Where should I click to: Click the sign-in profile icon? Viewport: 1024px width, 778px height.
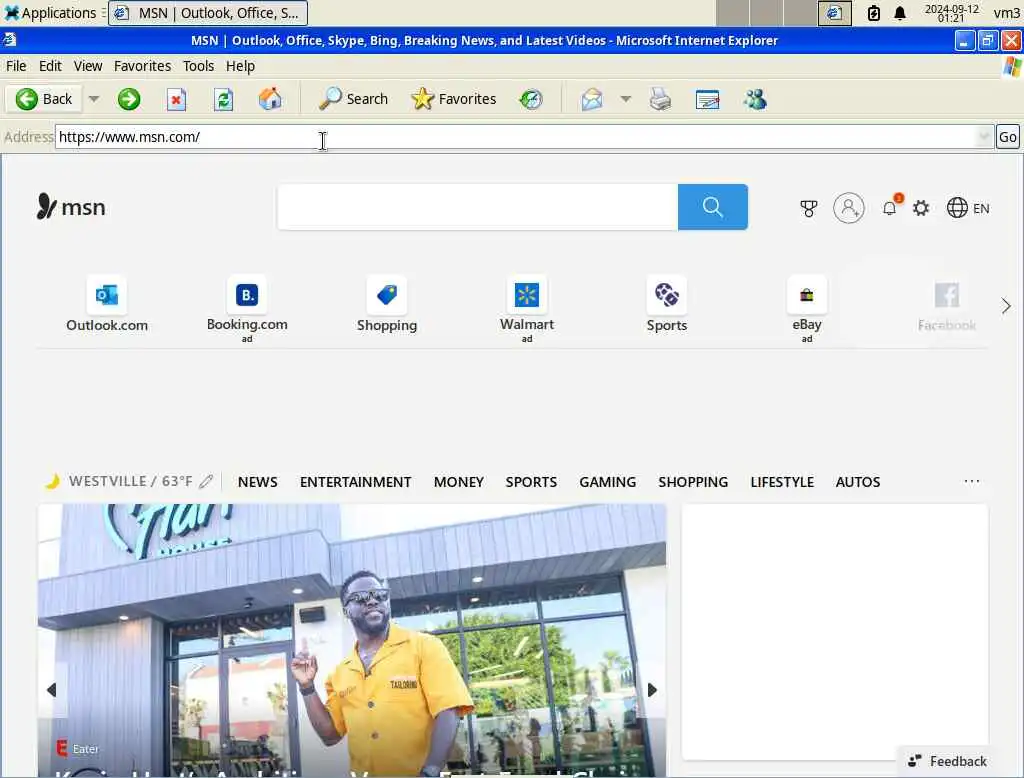pos(848,208)
